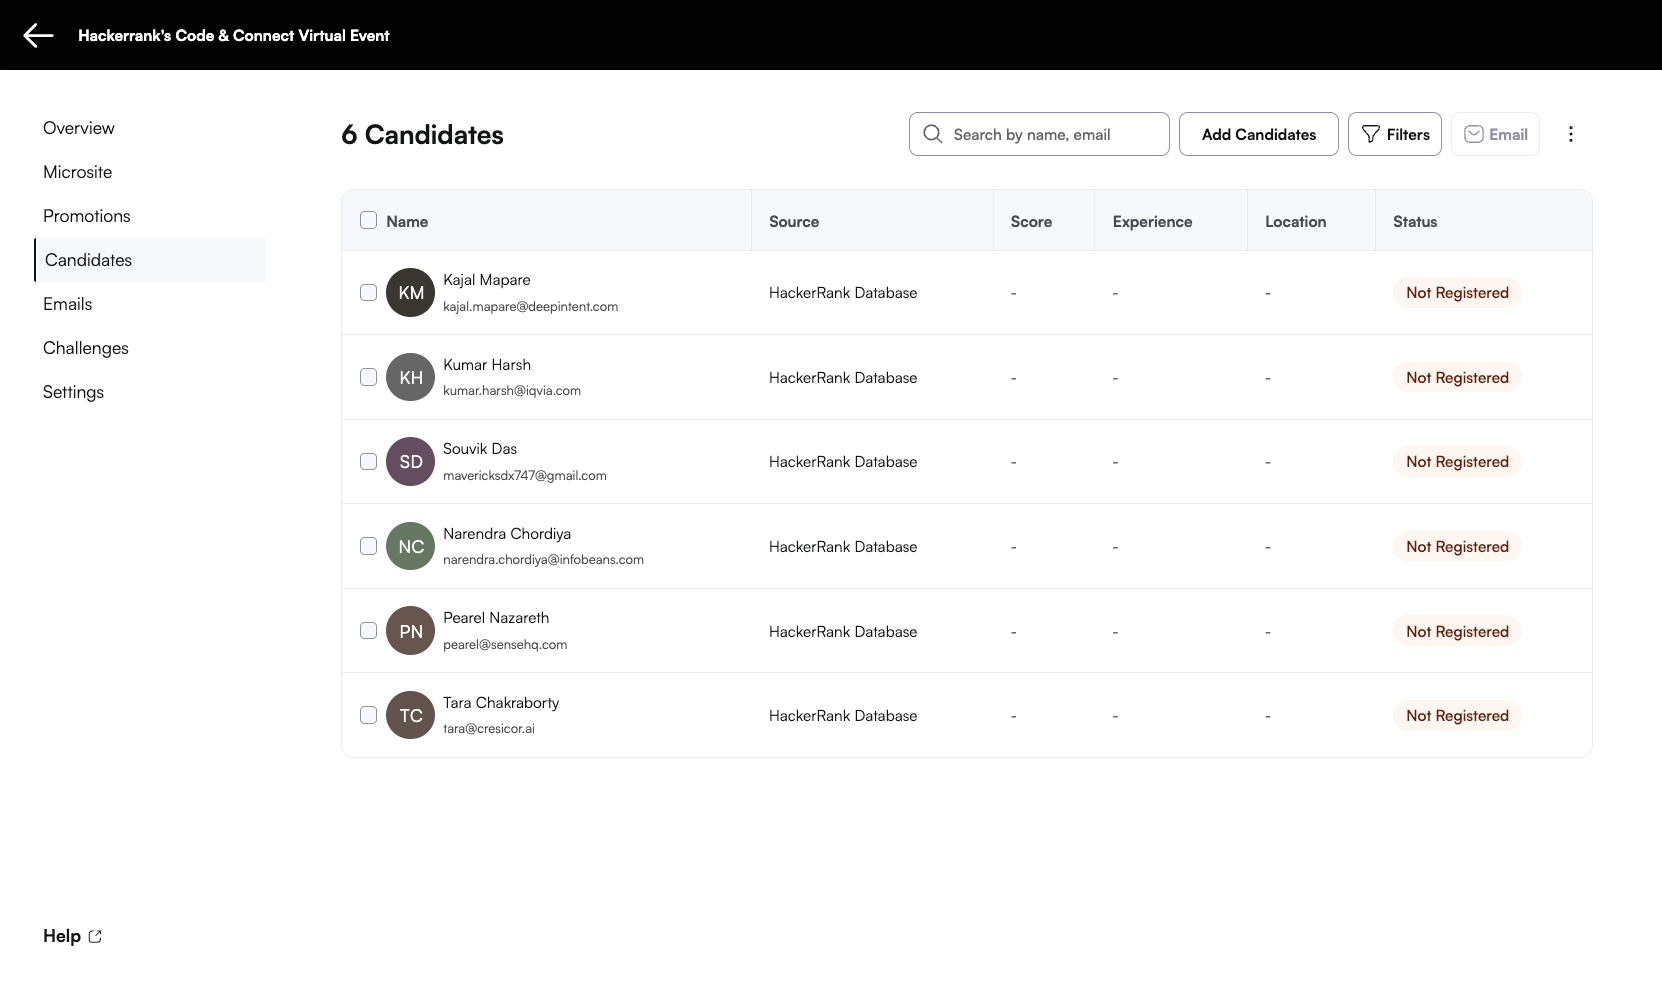The image size is (1662, 992).
Task: Click the Add Candidates button
Action: (1259, 134)
